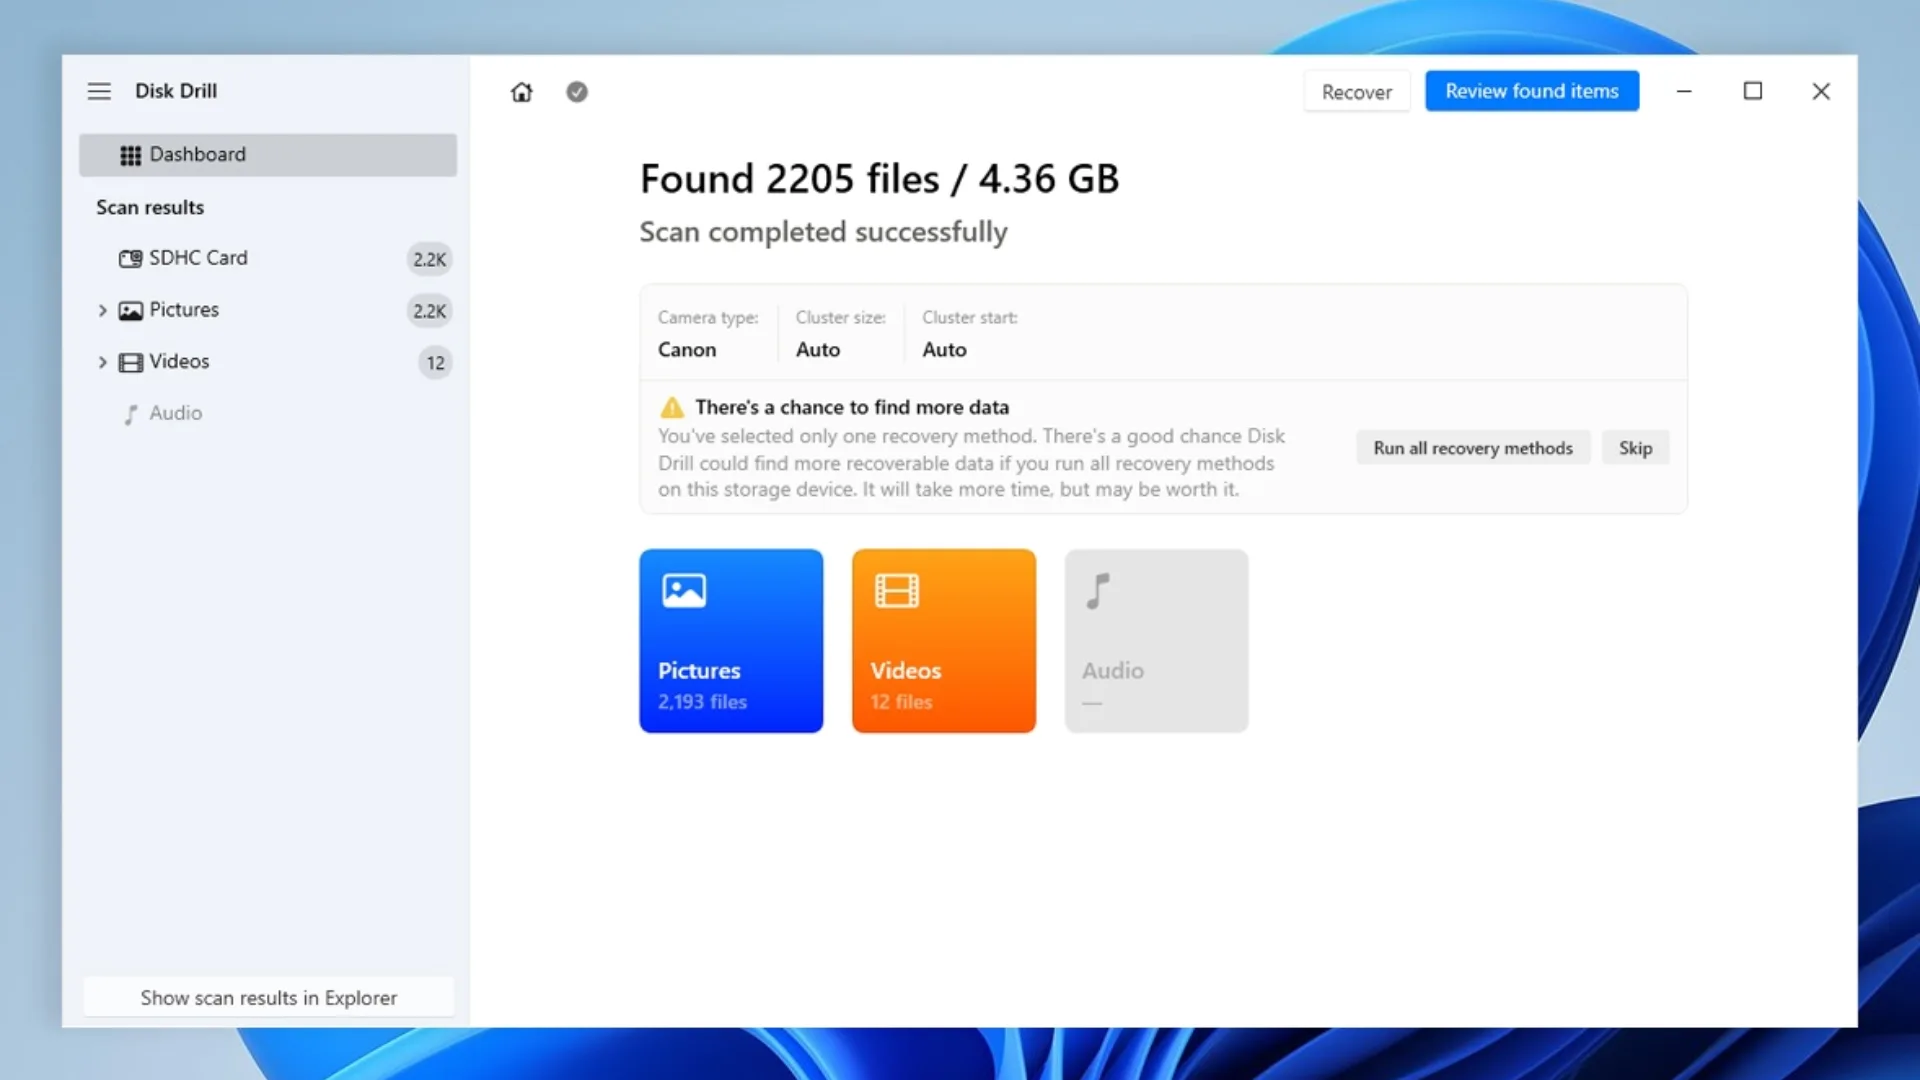The image size is (1920, 1080).
Task: Click 'Scan completed successfully' text
Action: [824, 232]
